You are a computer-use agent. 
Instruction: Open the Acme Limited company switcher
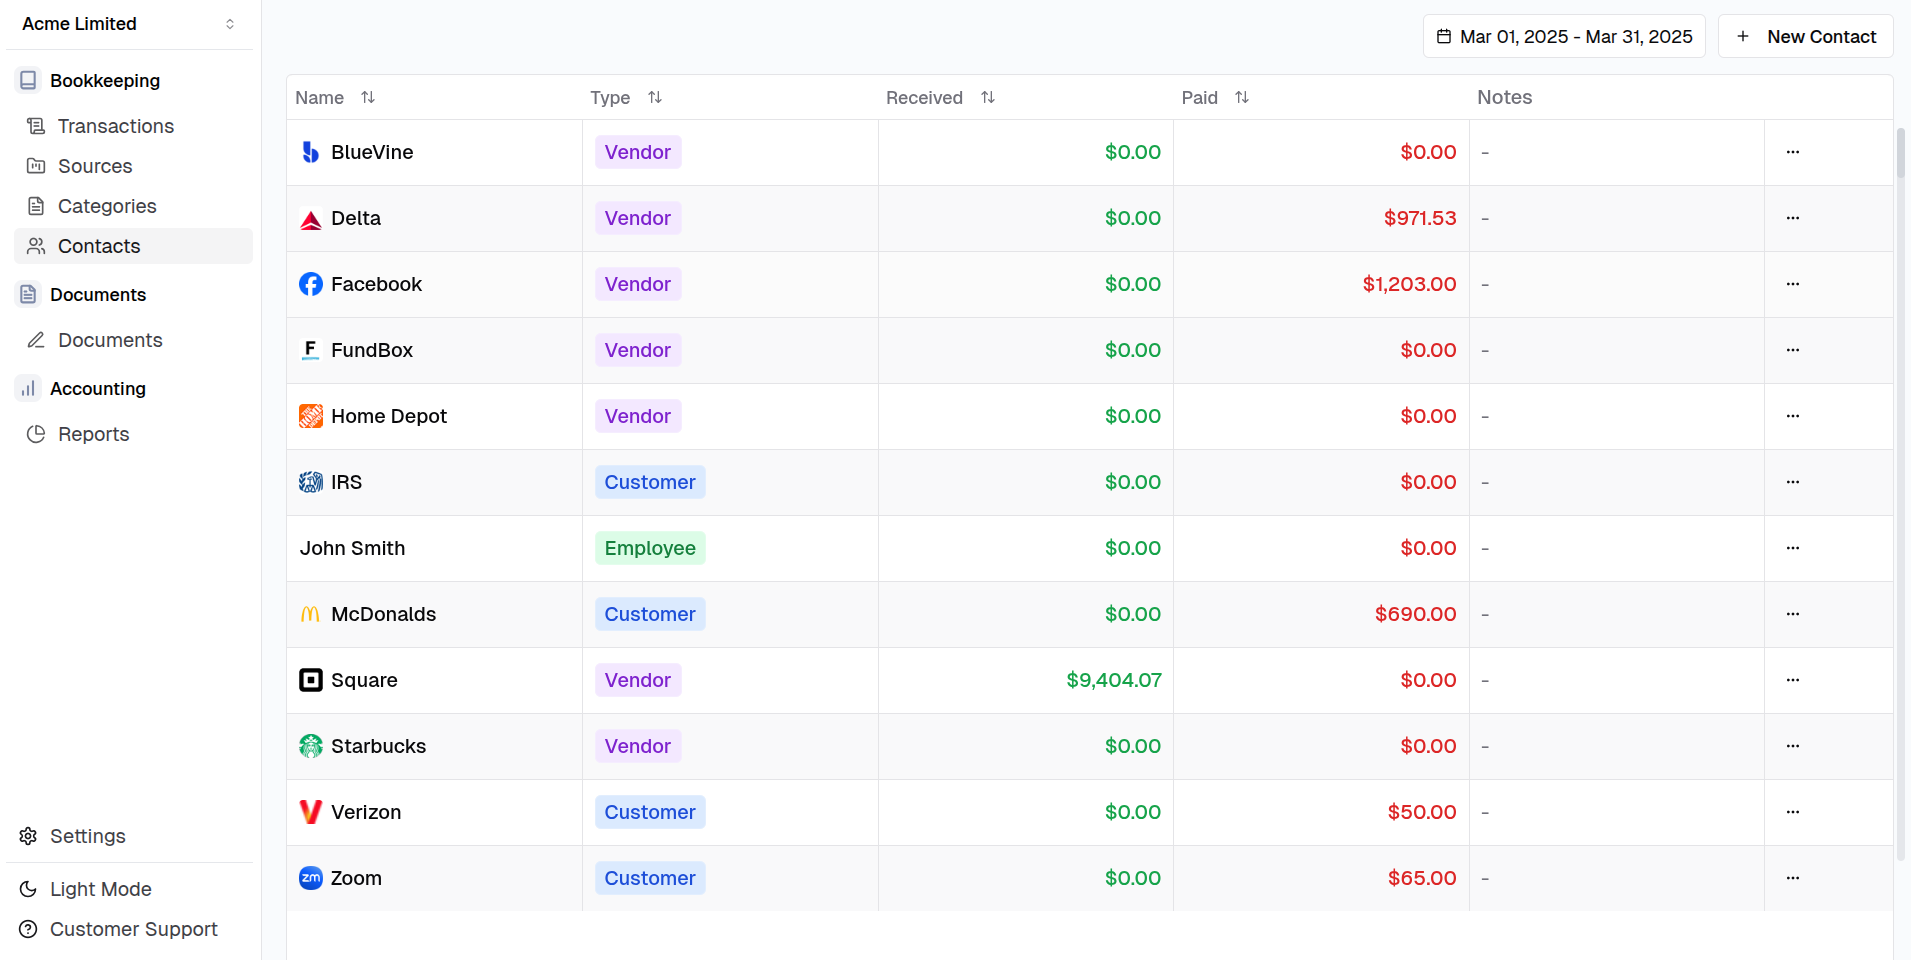(129, 24)
